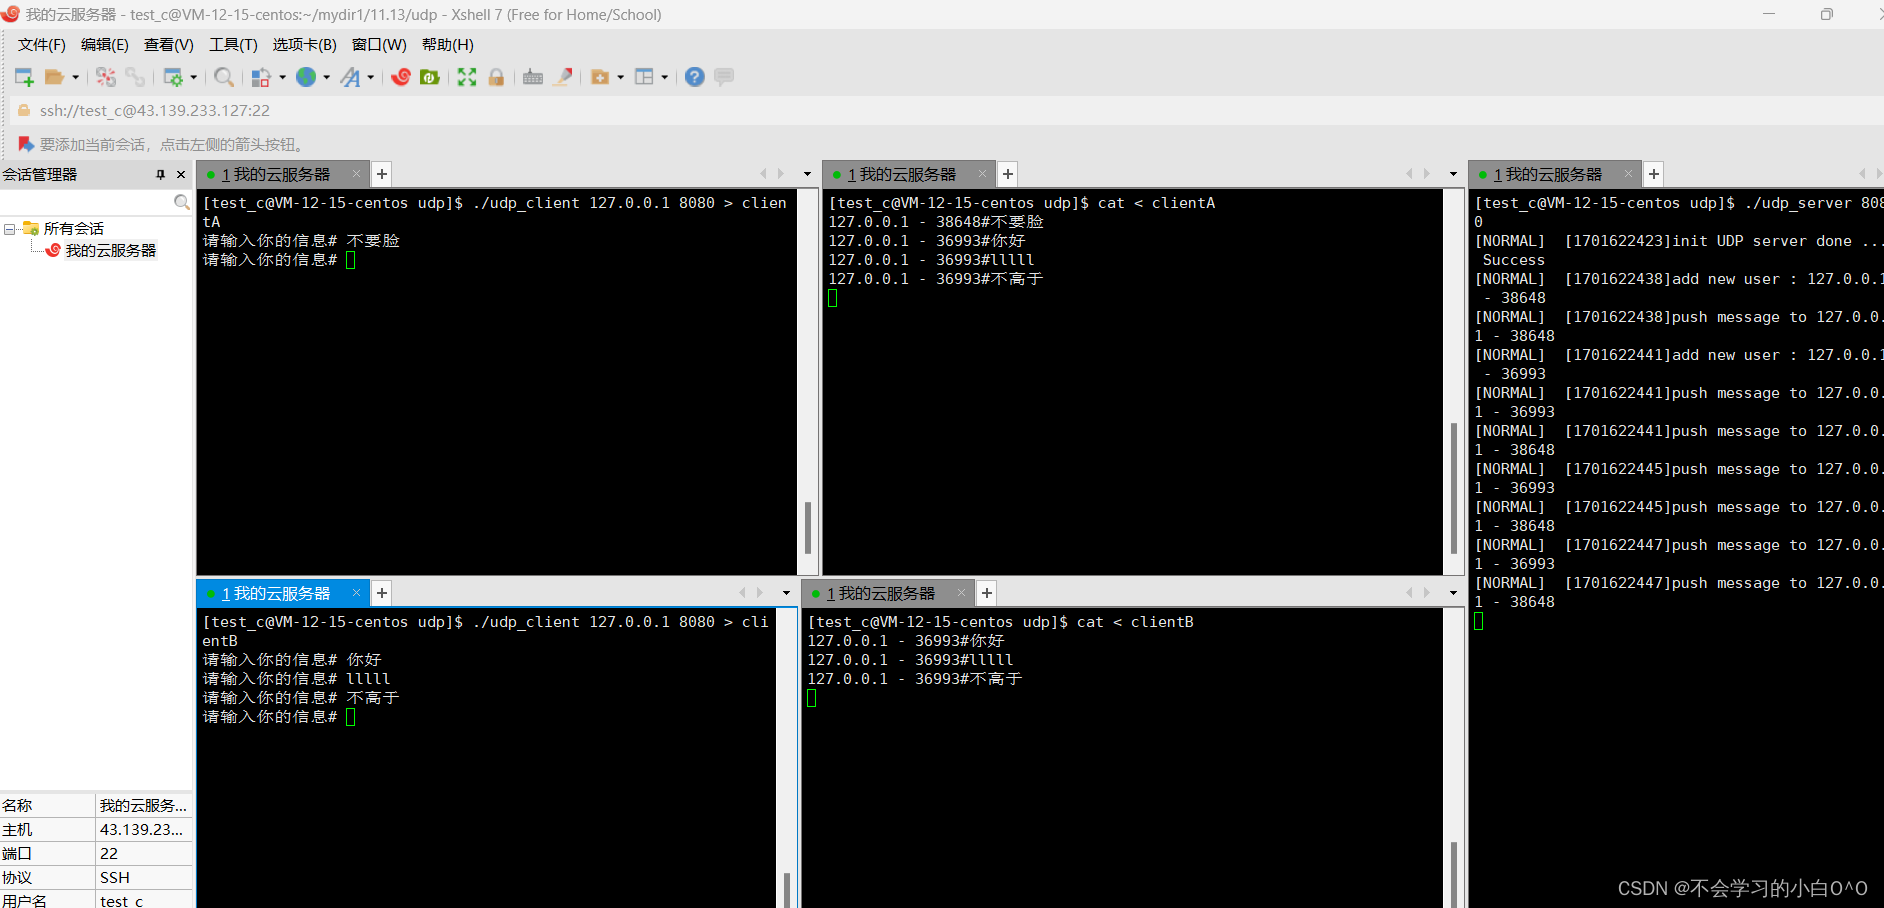Open the color scheme dropdown arrow
This screenshot has height=908, width=1884.
(282, 77)
